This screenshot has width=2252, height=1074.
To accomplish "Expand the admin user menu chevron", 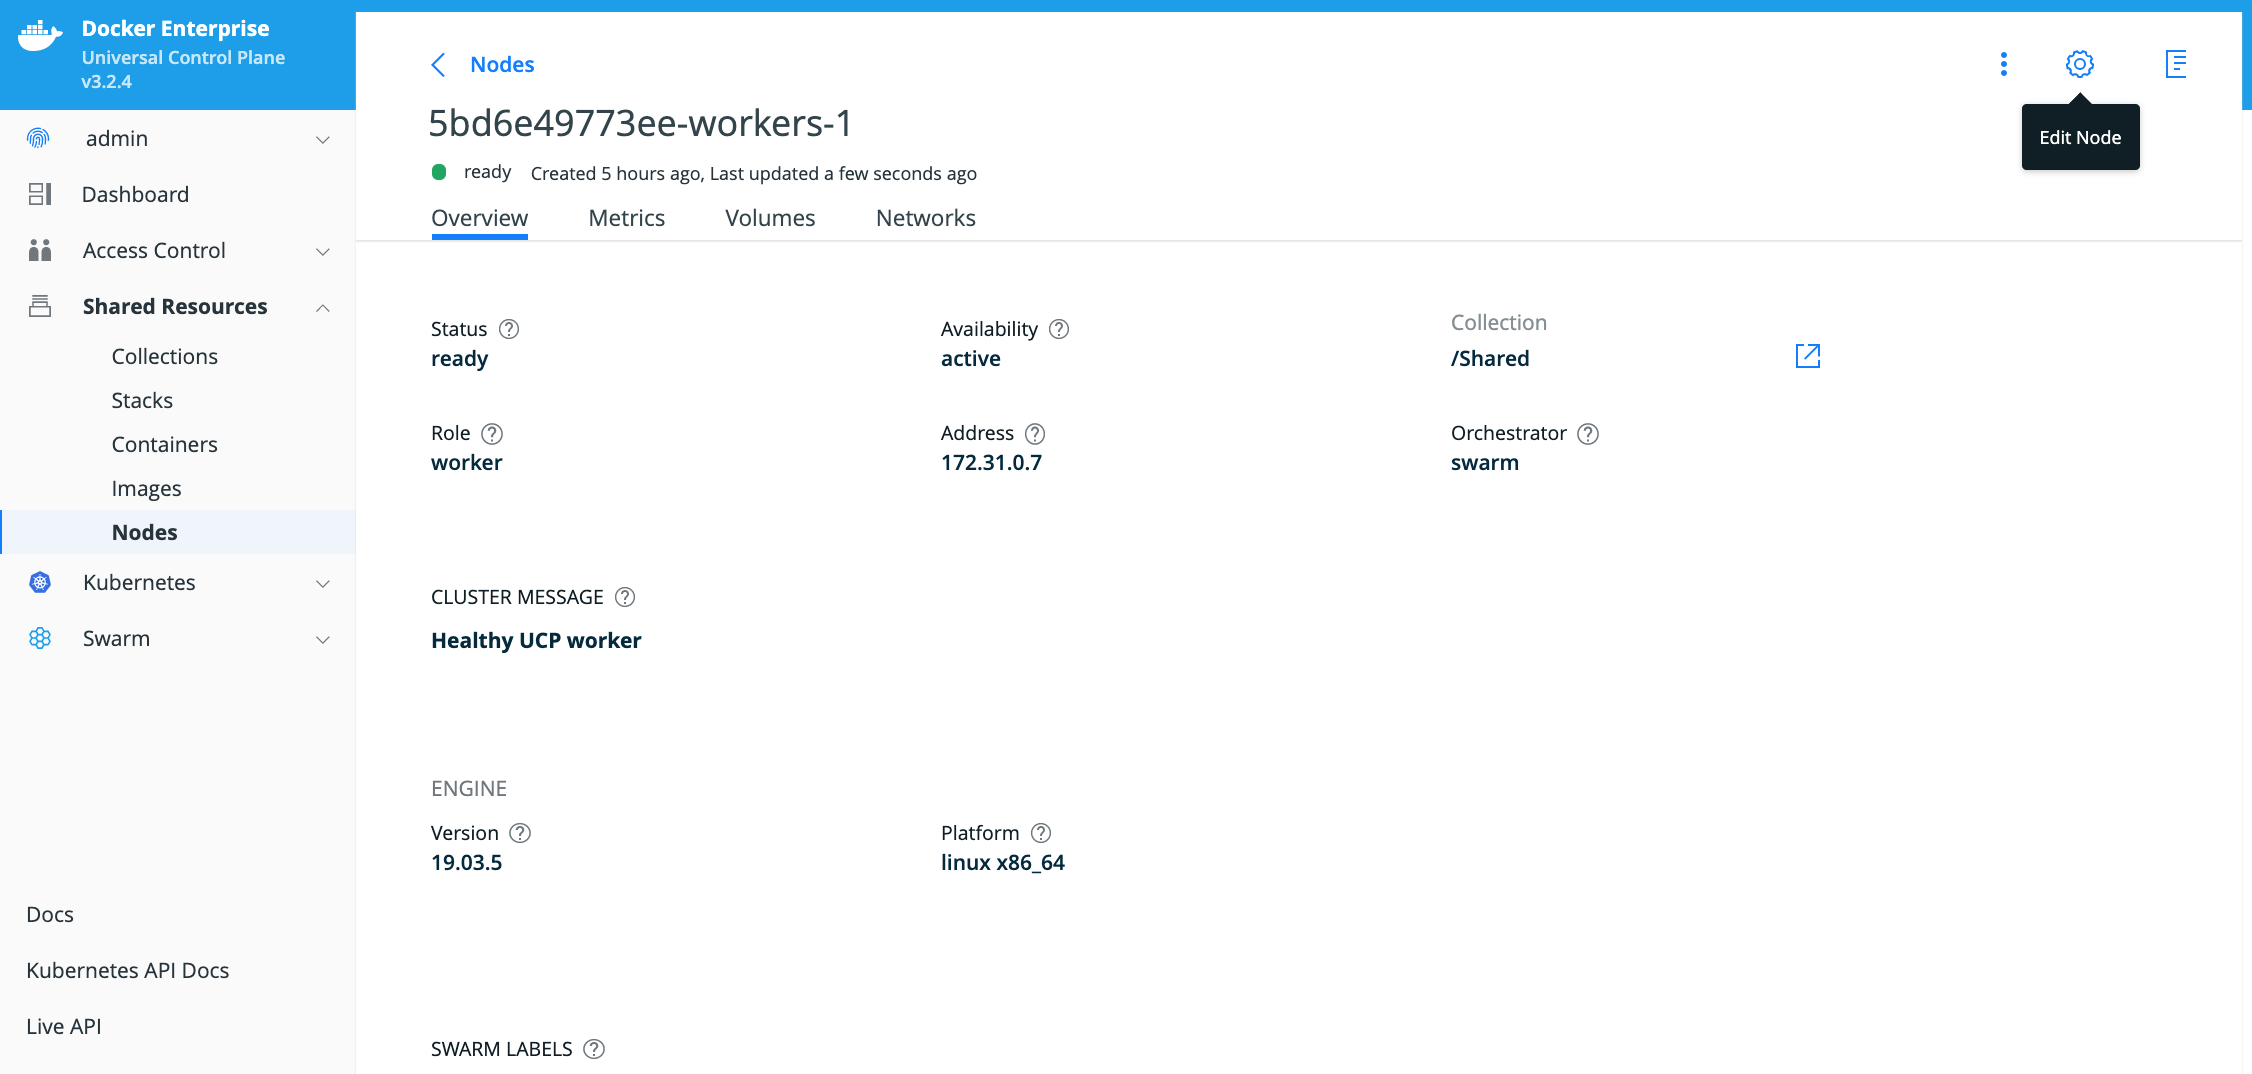I will (x=323, y=139).
